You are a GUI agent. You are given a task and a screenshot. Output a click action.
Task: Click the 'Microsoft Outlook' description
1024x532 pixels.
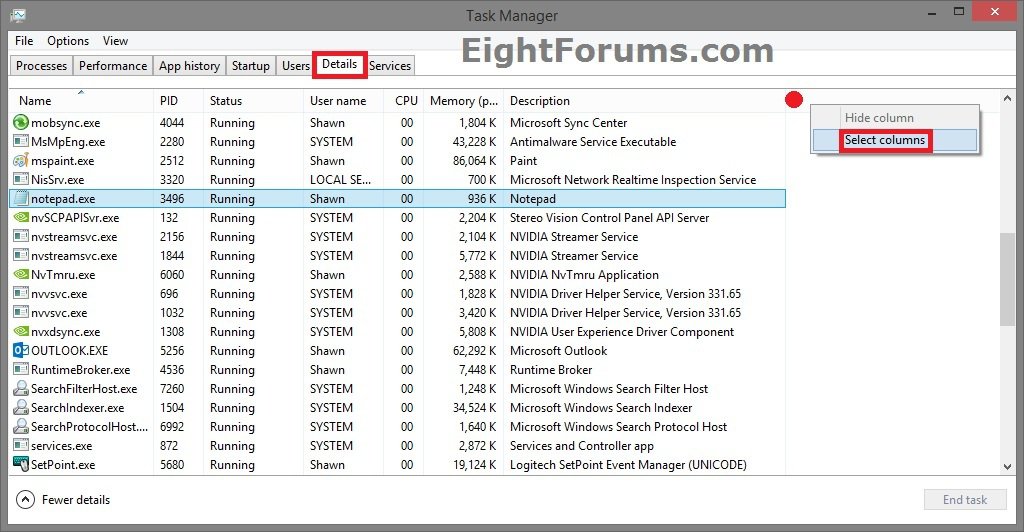point(558,351)
